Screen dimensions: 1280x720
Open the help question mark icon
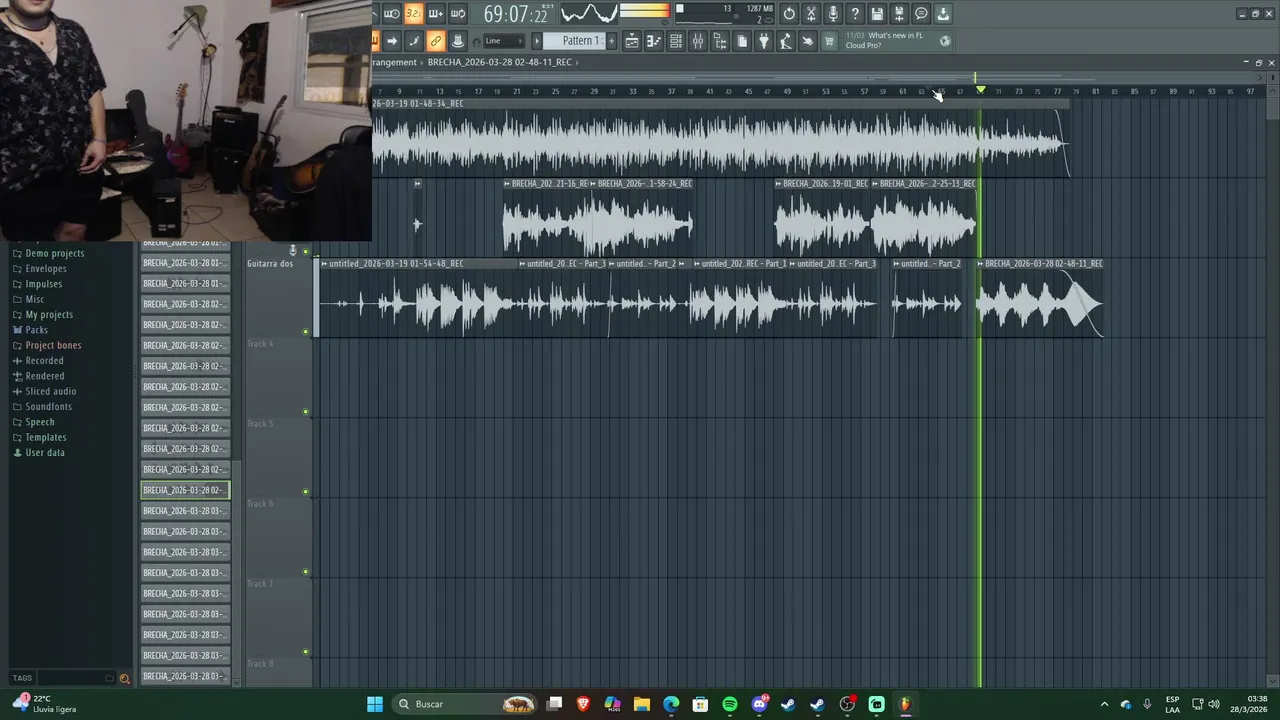coord(855,14)
